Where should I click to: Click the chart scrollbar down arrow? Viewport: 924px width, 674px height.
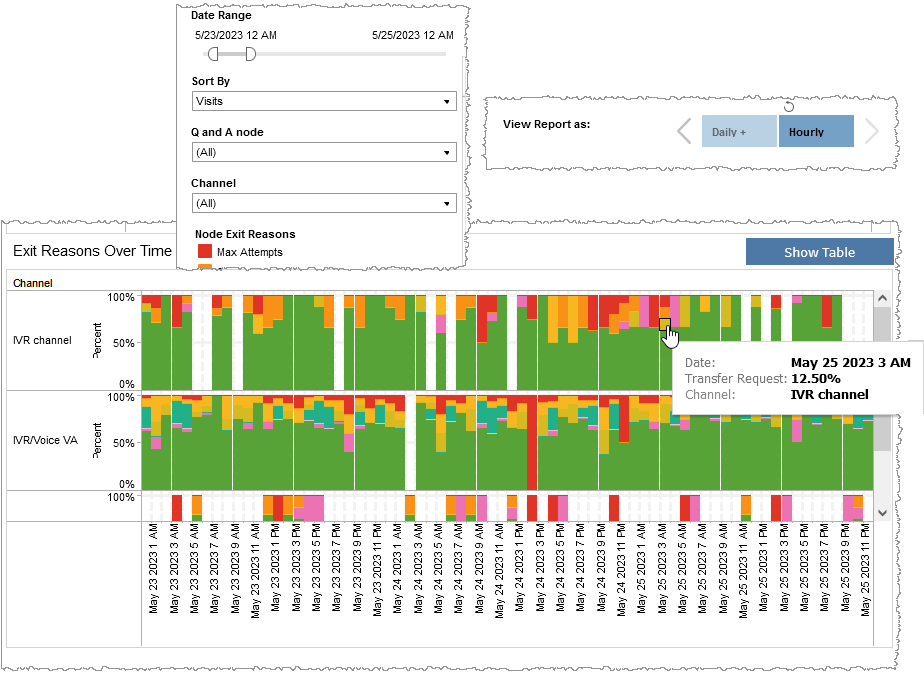coord(881,512)
